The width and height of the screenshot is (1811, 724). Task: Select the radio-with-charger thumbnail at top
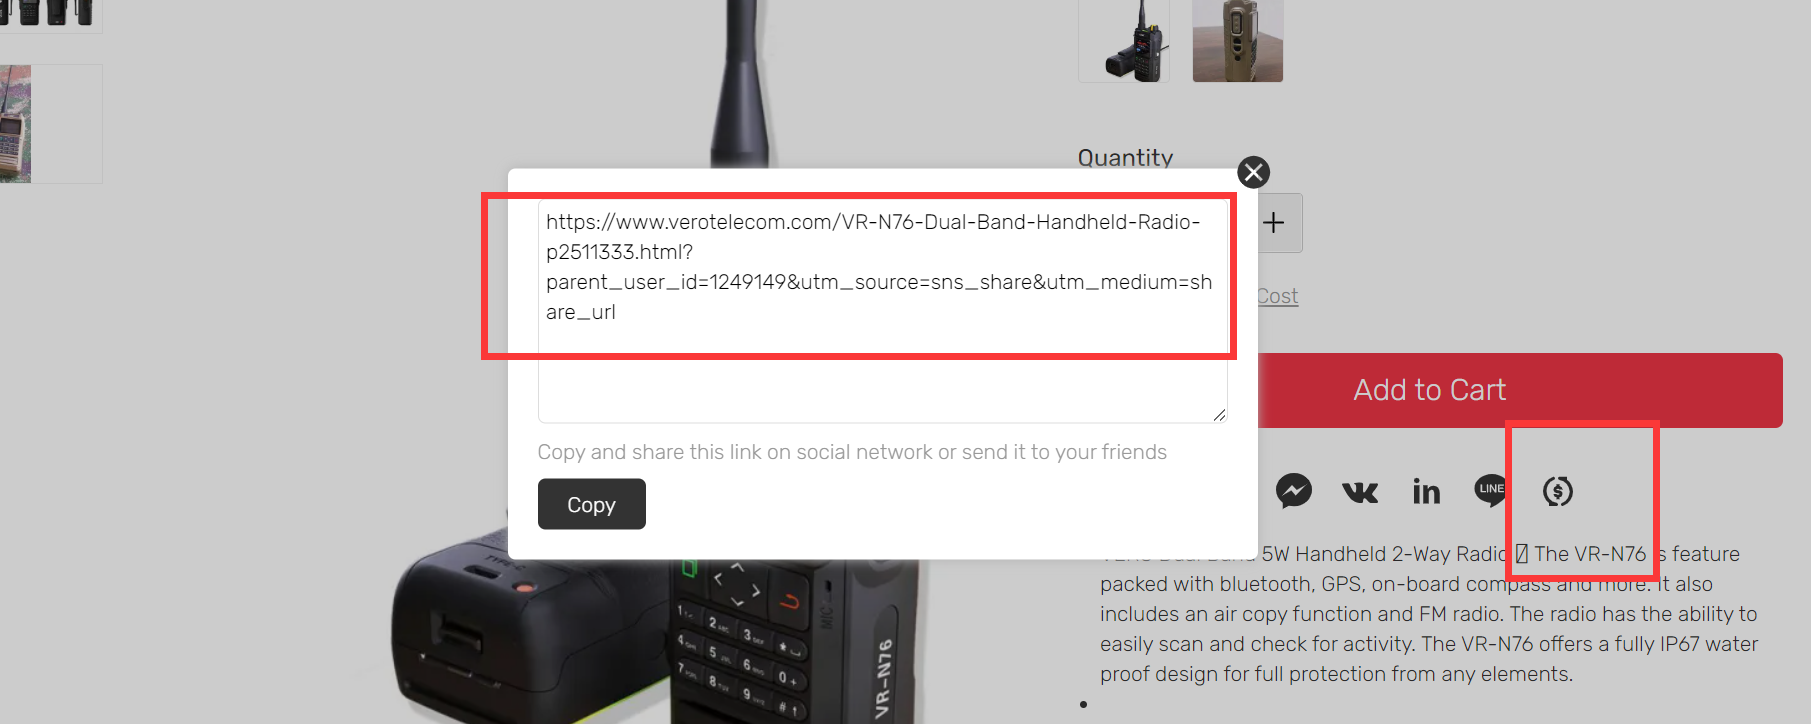(x=1124, y=41)
